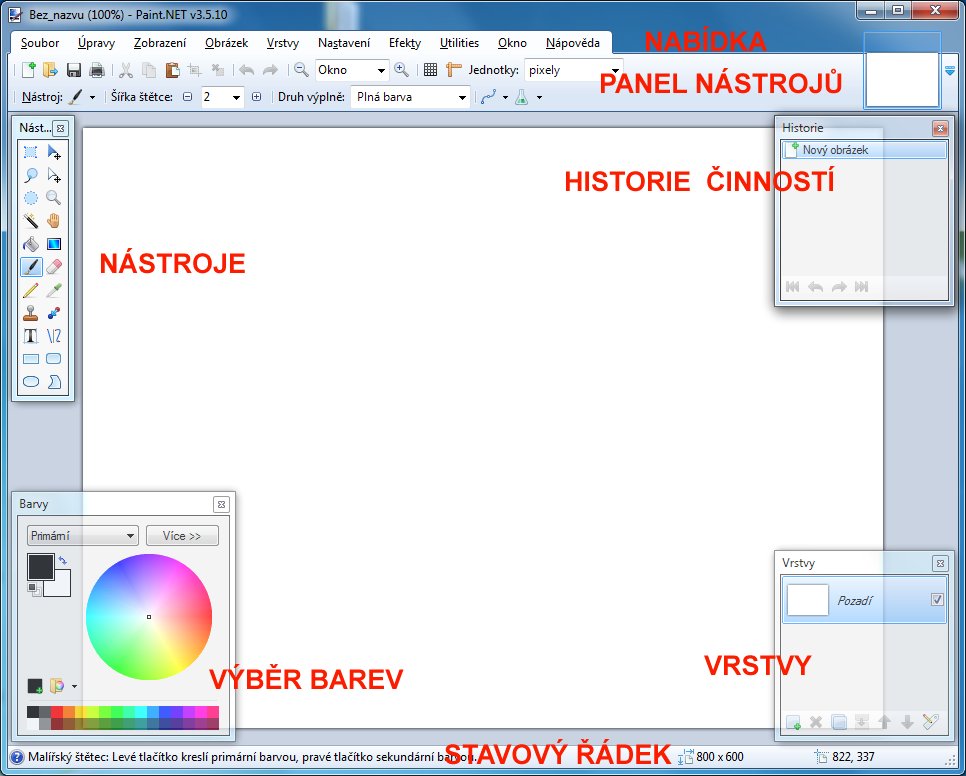Swap primary and secondary colors arrow
The image size is (966, 776).
tap(62, 560)
